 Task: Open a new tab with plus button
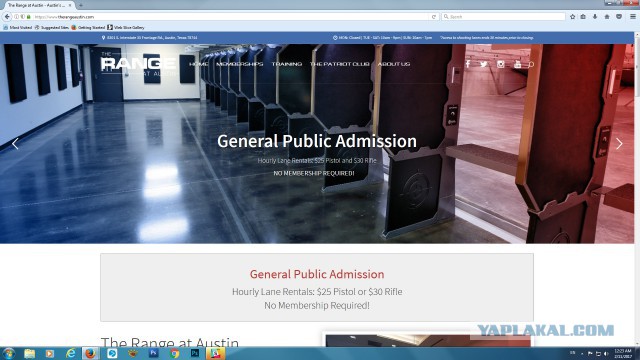81,5
